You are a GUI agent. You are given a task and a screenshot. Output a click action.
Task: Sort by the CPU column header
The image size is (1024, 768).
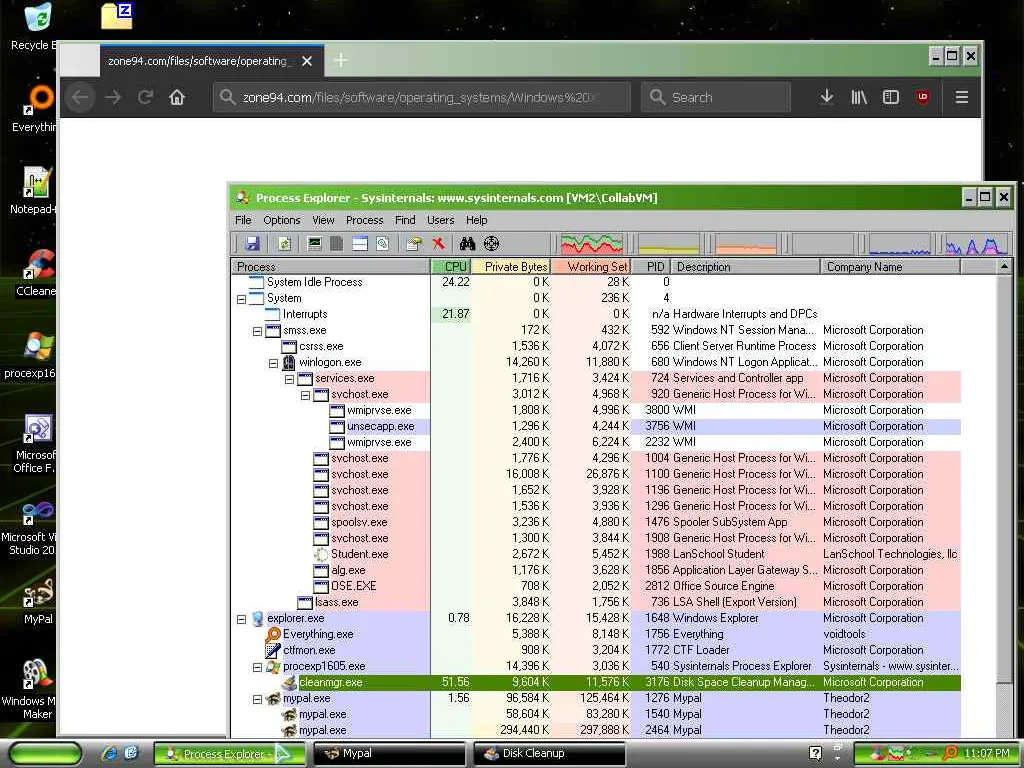coord(450,266)
